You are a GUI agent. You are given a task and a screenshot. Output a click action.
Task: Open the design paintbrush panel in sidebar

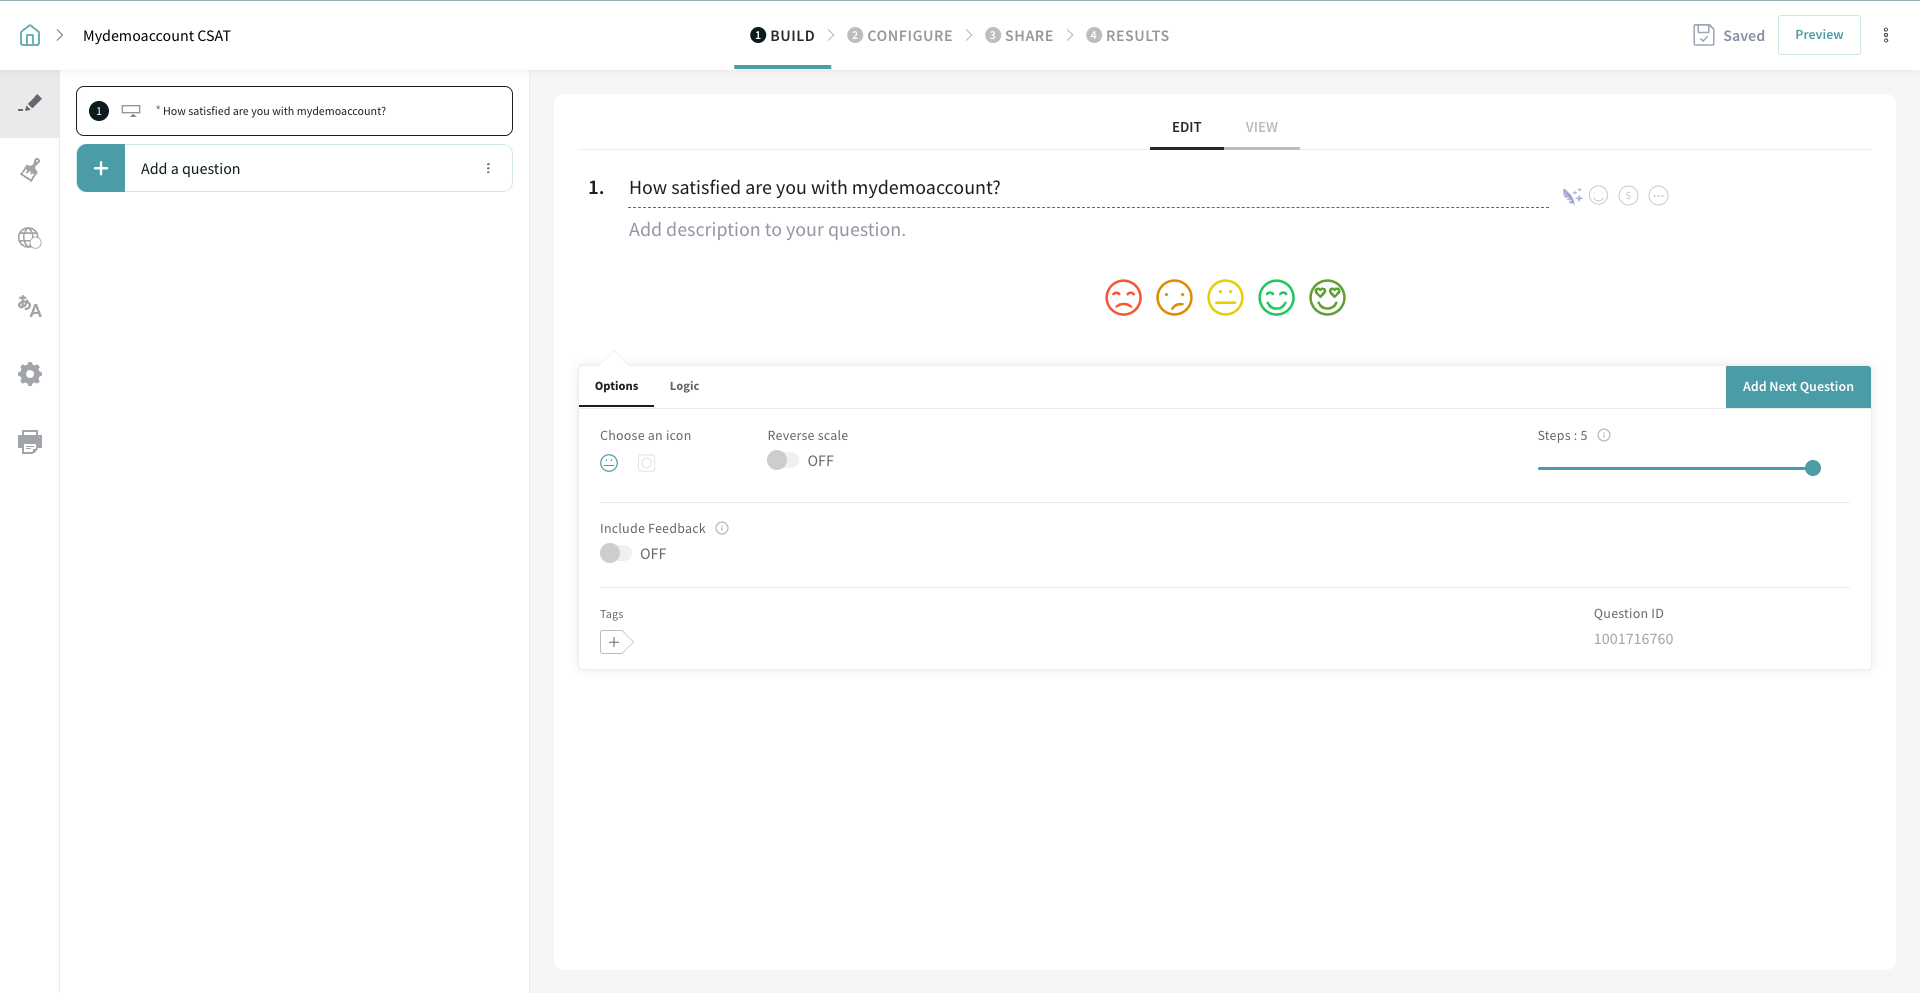point(30,171)
